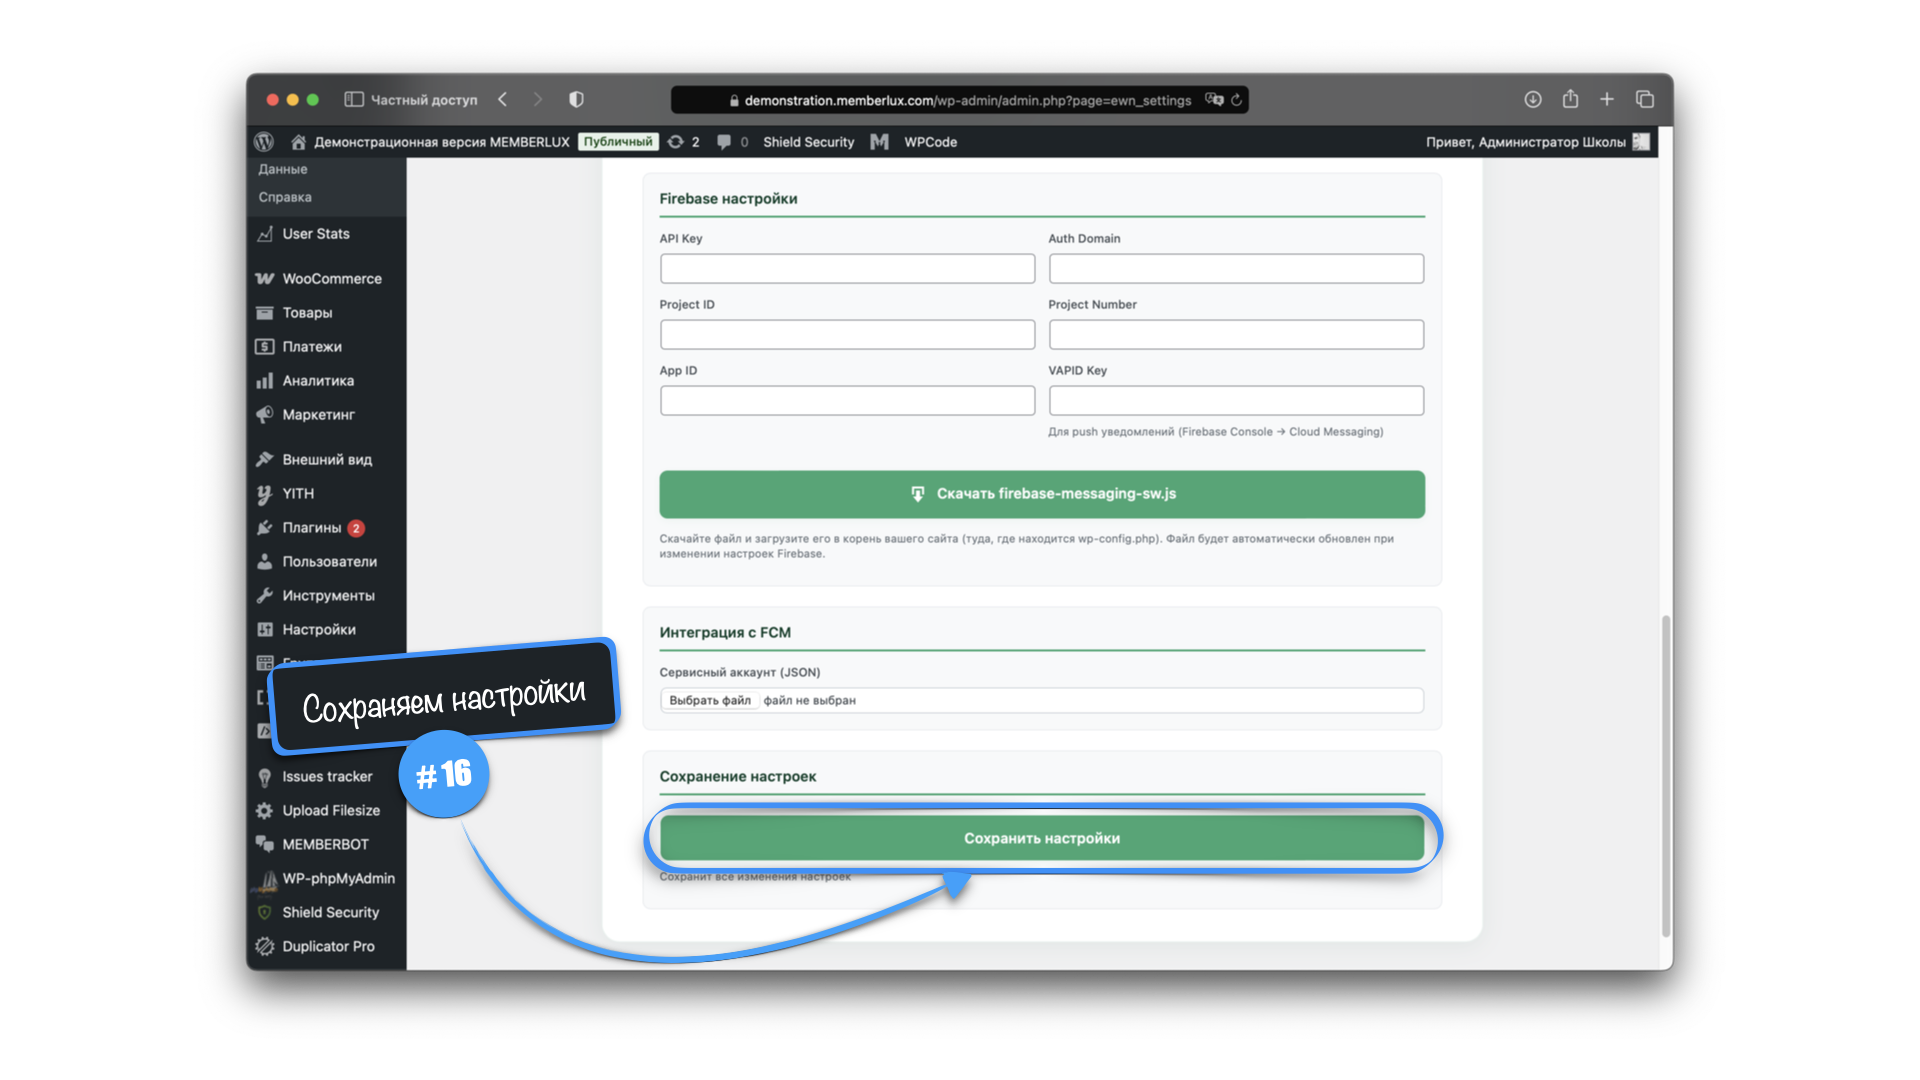
Task: Click the Safari share icon
Action: coord(1570,100)
